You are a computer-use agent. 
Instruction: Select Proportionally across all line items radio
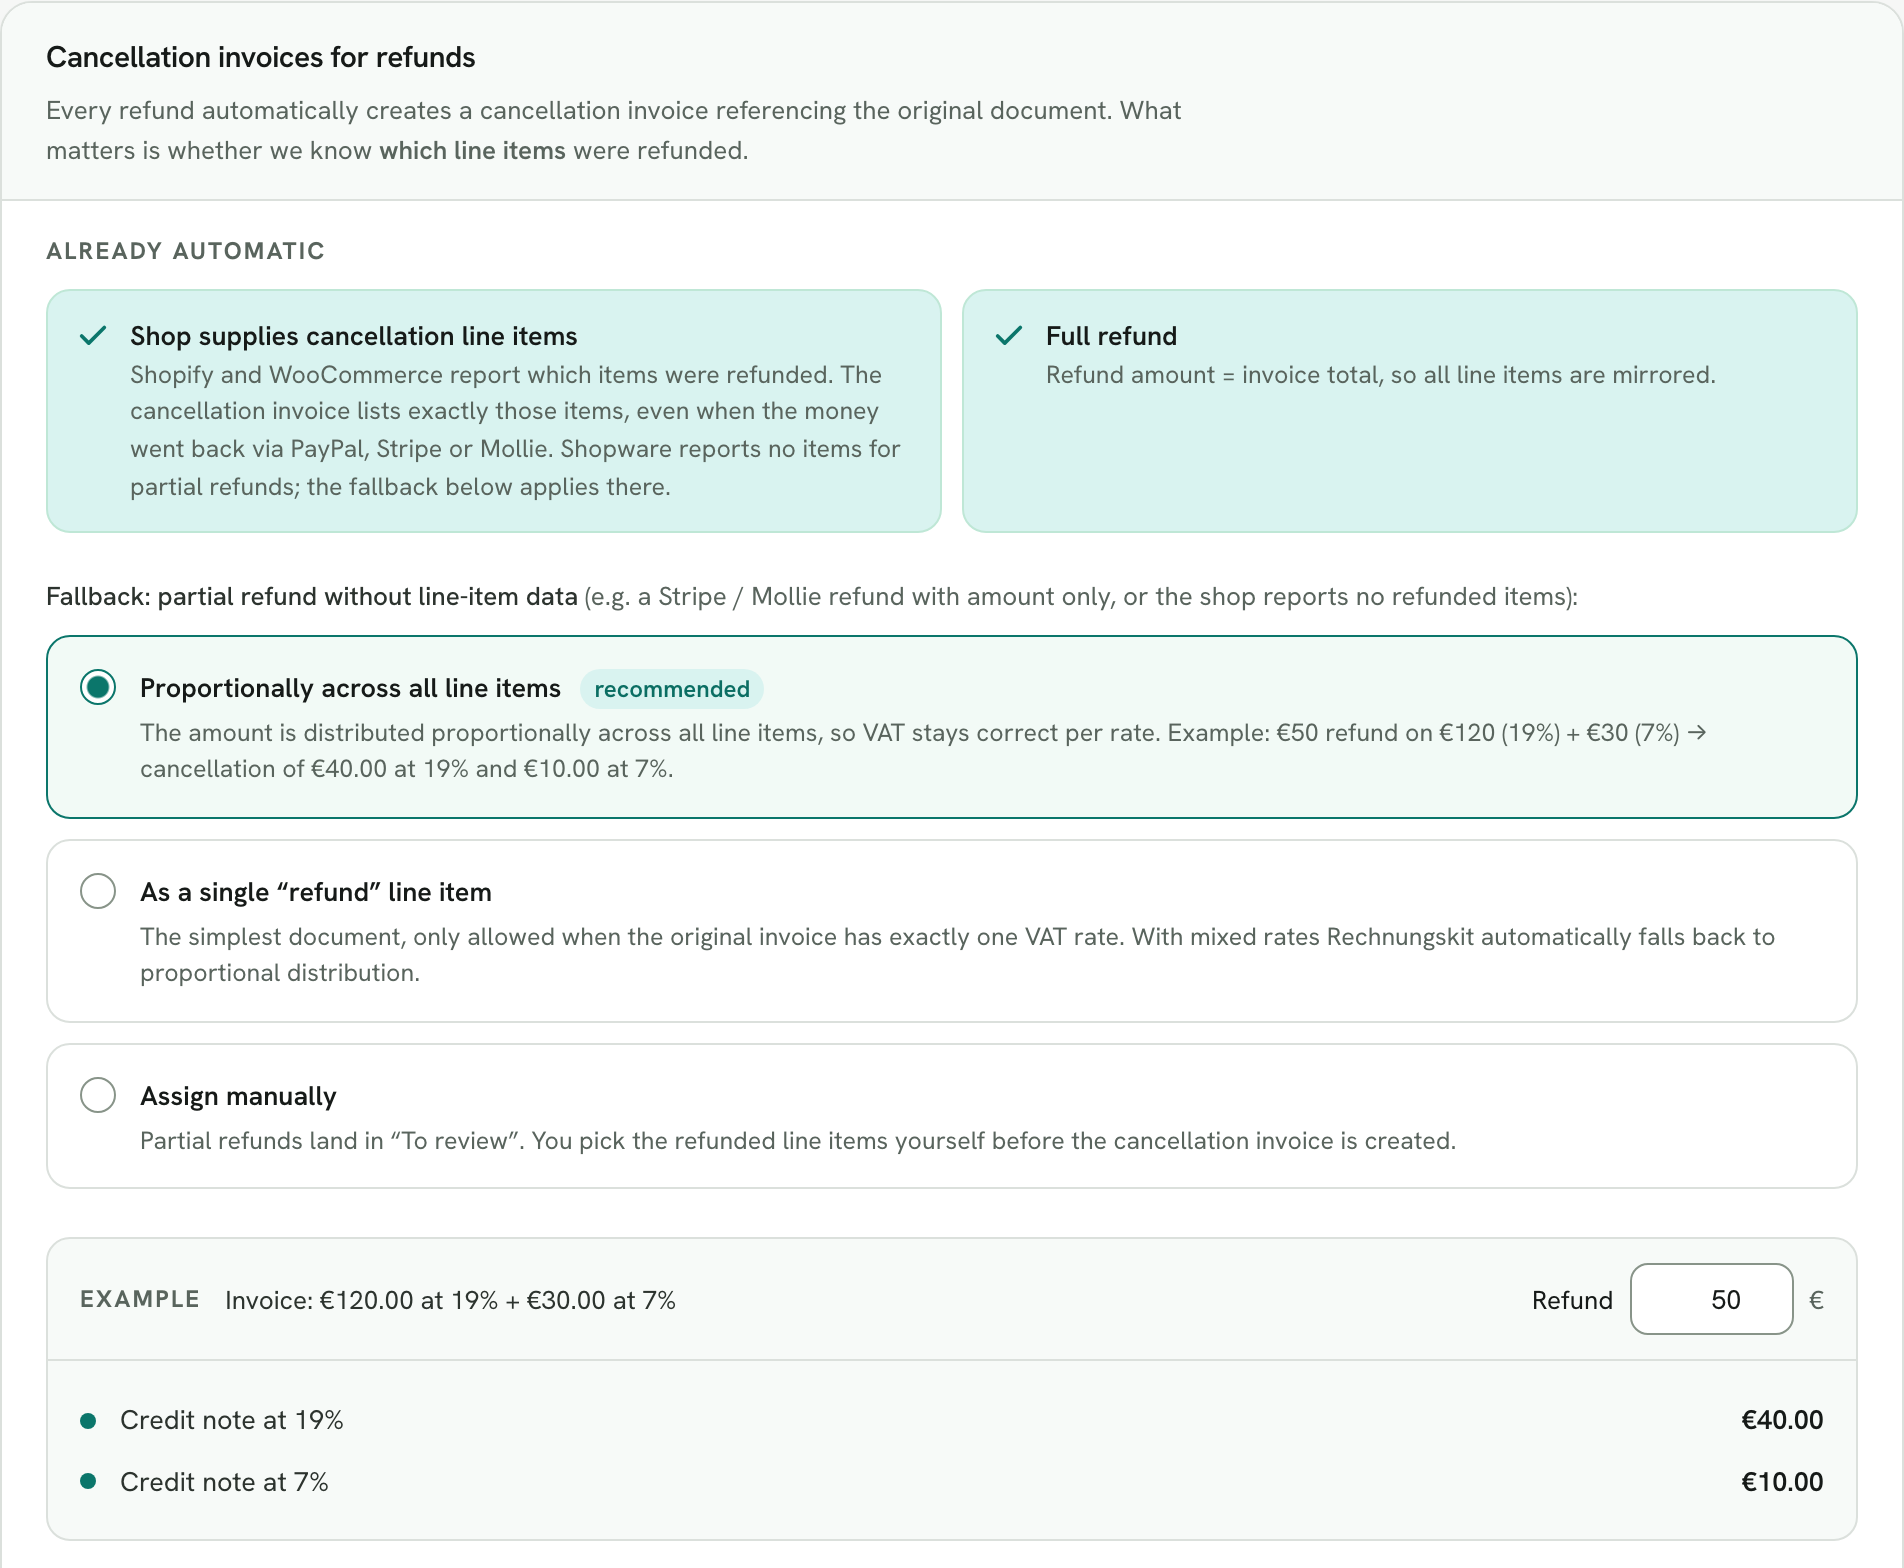[98, 688]
